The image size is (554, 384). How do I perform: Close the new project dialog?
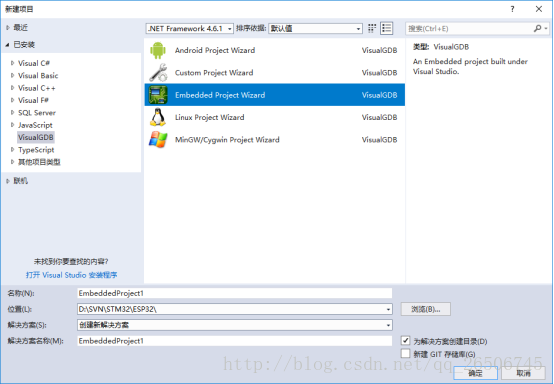point(539,9)
